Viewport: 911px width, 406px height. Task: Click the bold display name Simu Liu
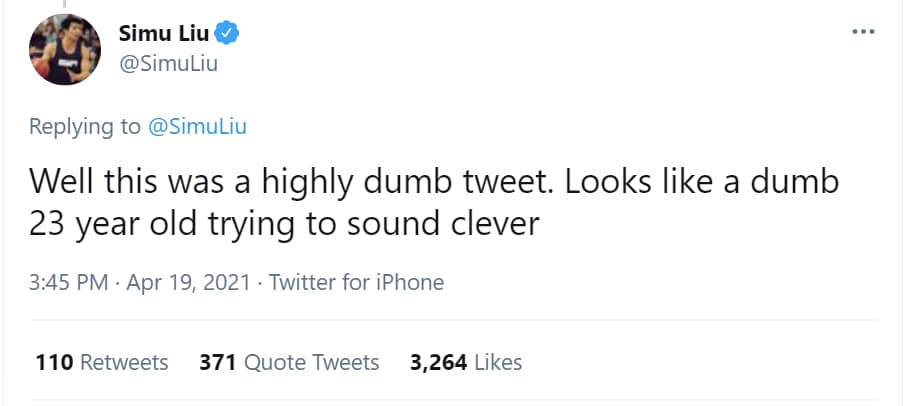click(163, 34)
